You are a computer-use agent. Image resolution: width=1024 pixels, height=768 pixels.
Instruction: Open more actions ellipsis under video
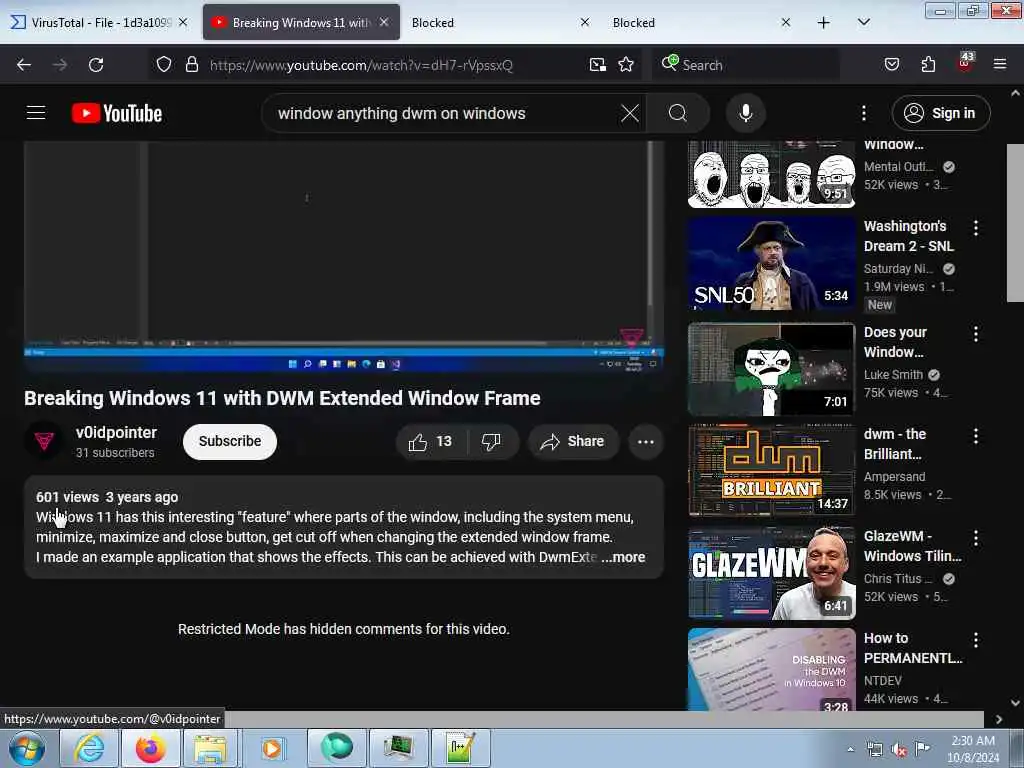645,441
